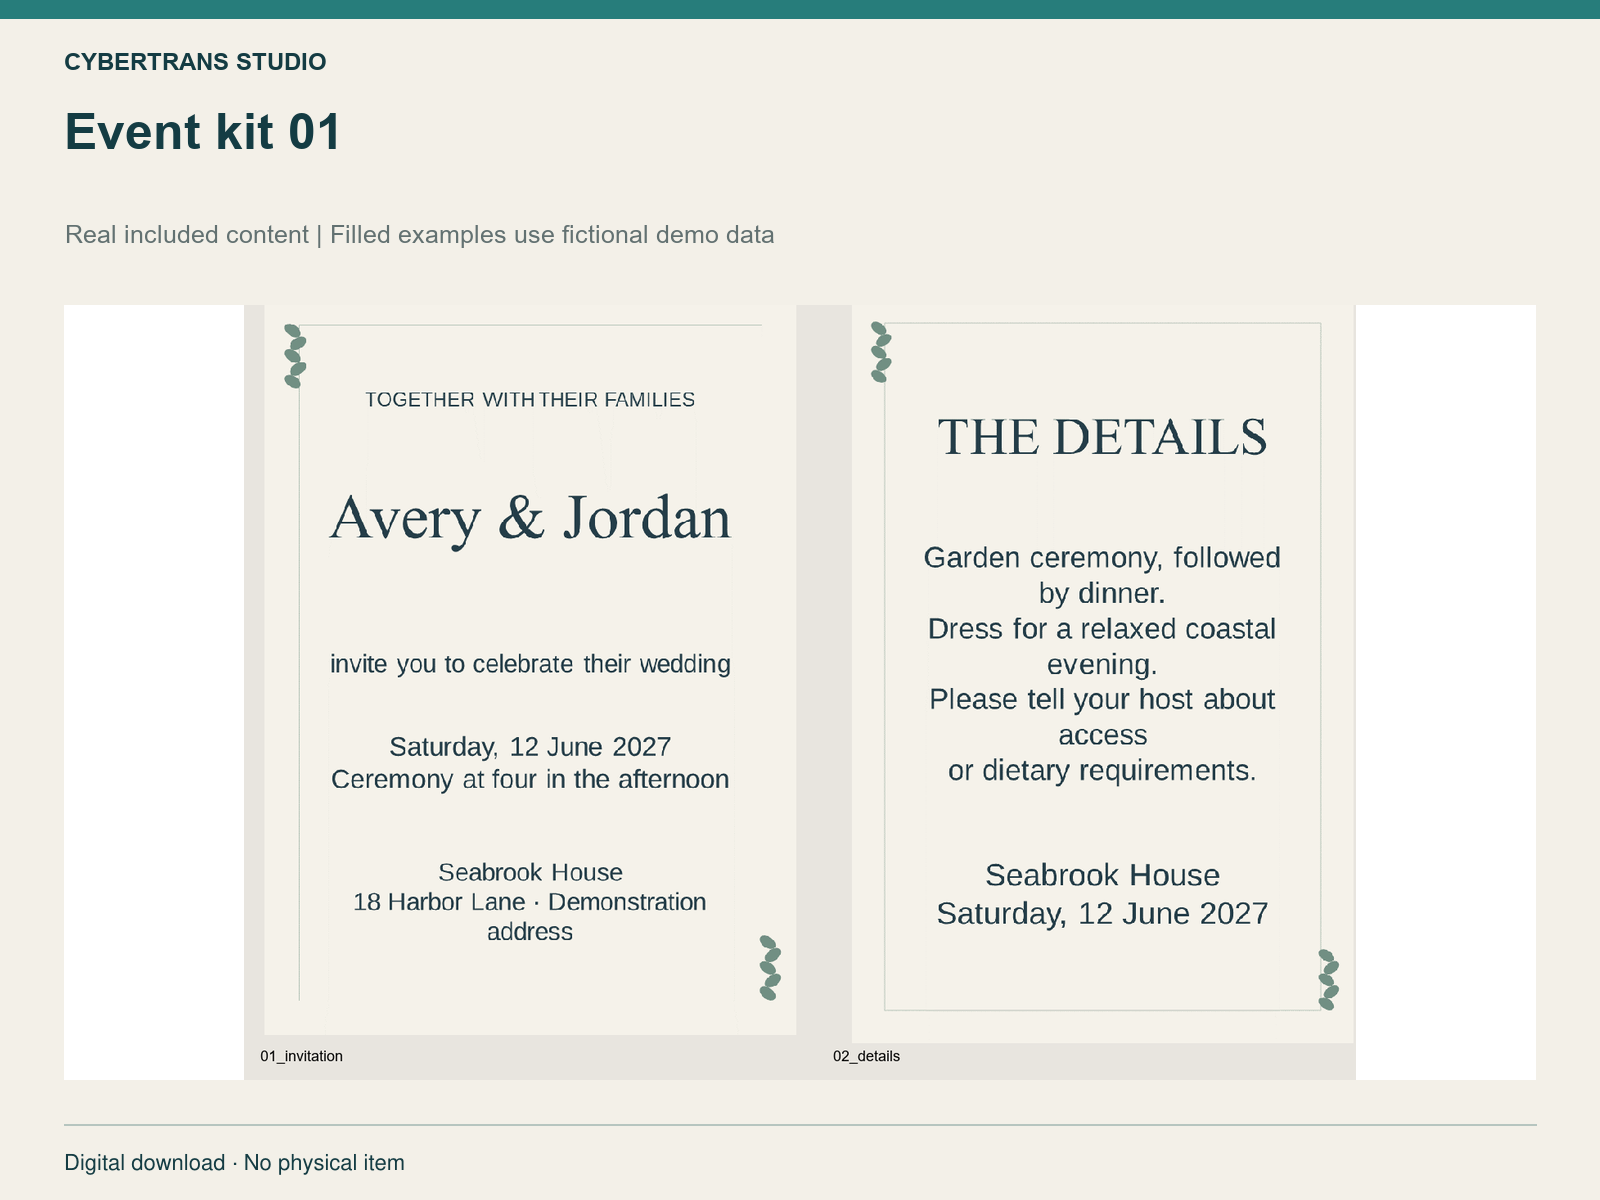Click Garden ceremony, followed by dinner text
The image size is (1600, 1200).
[1102, 575]
